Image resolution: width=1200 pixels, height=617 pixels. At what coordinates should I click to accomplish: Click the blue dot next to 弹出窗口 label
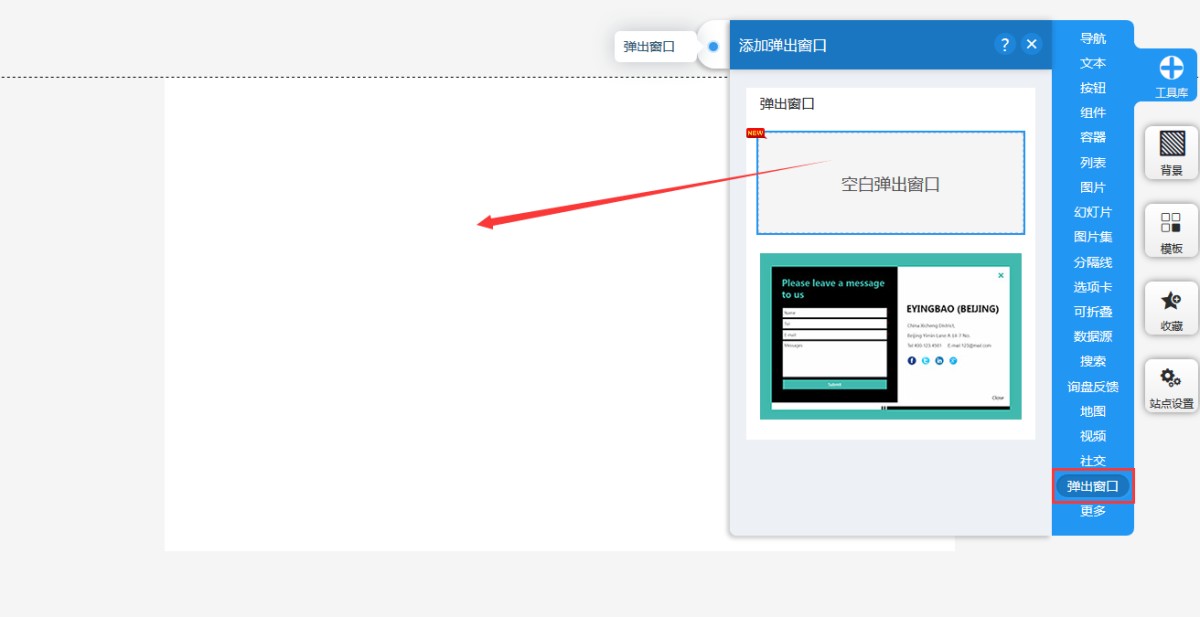tap(713, 46)
